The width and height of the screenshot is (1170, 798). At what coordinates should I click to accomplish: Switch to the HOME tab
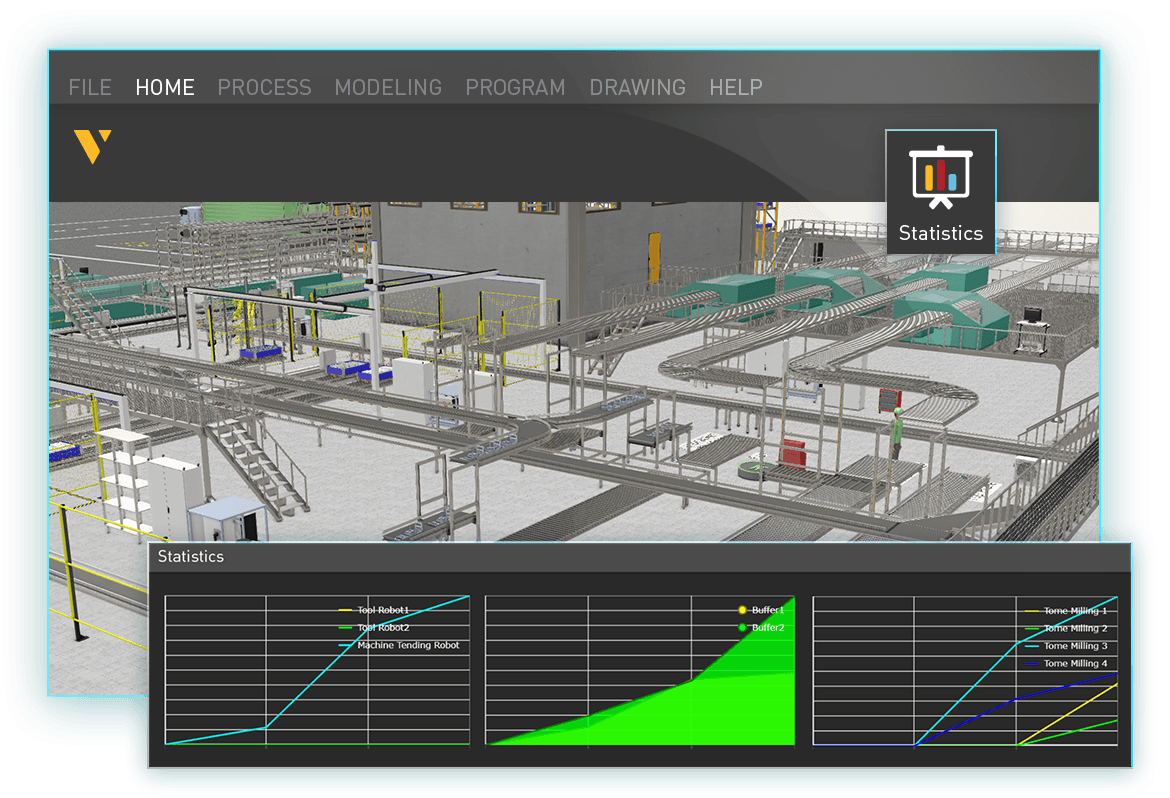pyautogui.click(x=165, y=88)
